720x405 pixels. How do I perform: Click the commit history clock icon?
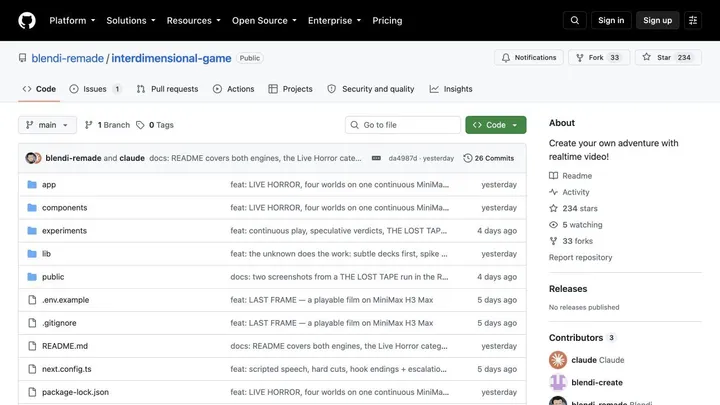point(467,158)
